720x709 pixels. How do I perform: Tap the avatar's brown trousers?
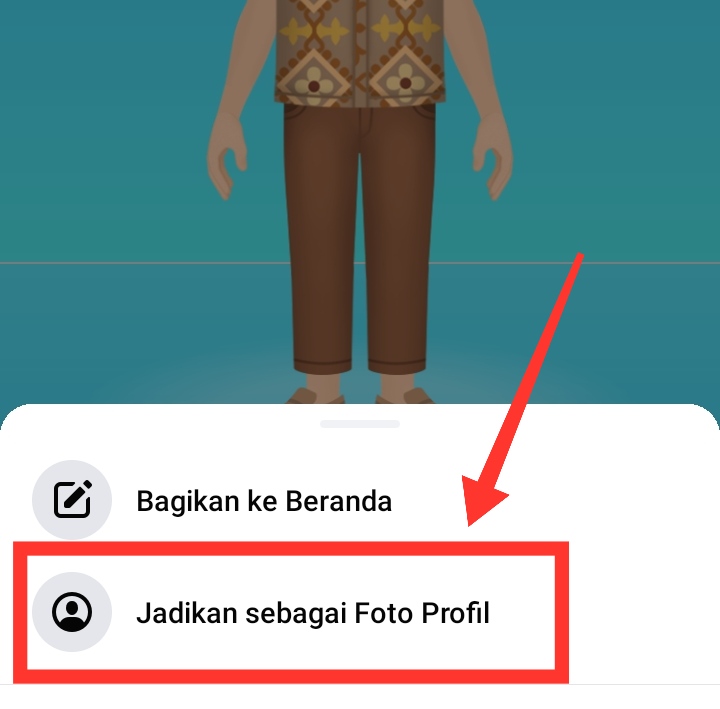pyautogui.click(x=360, y=239)
